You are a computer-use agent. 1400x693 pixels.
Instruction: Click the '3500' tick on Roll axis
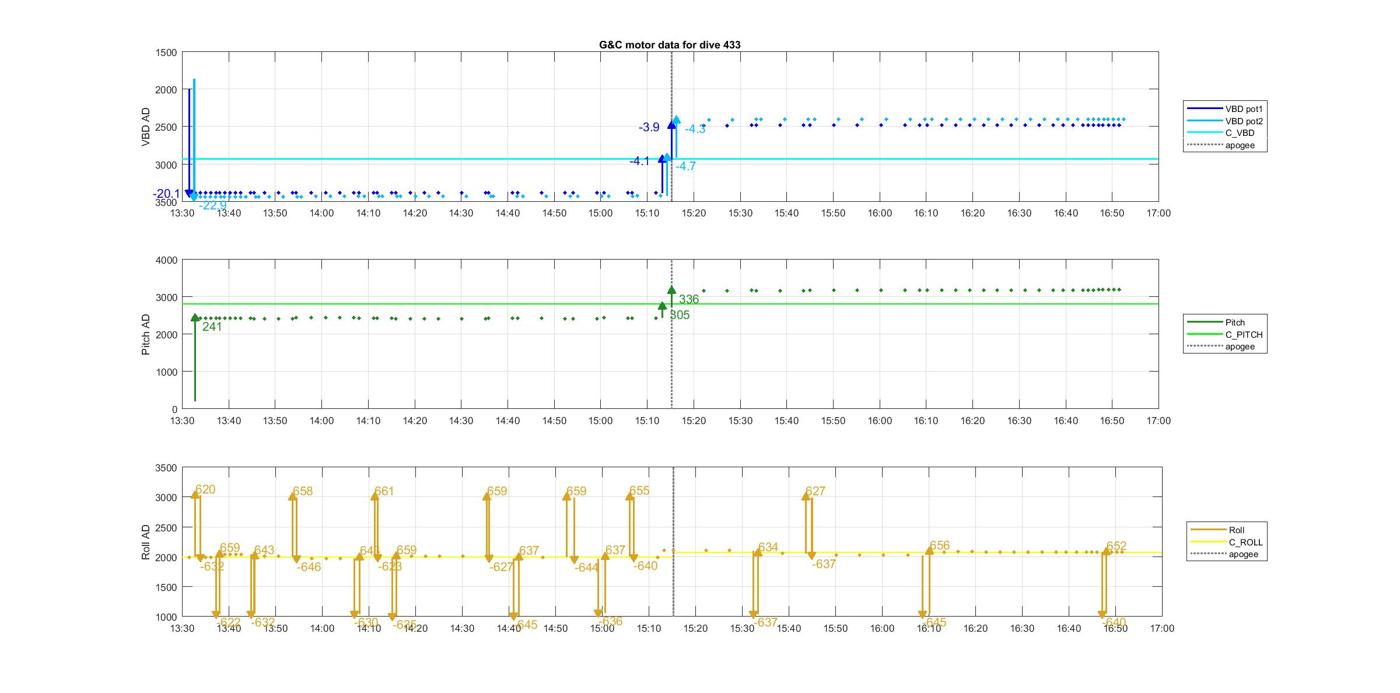[x=166, y=468]
